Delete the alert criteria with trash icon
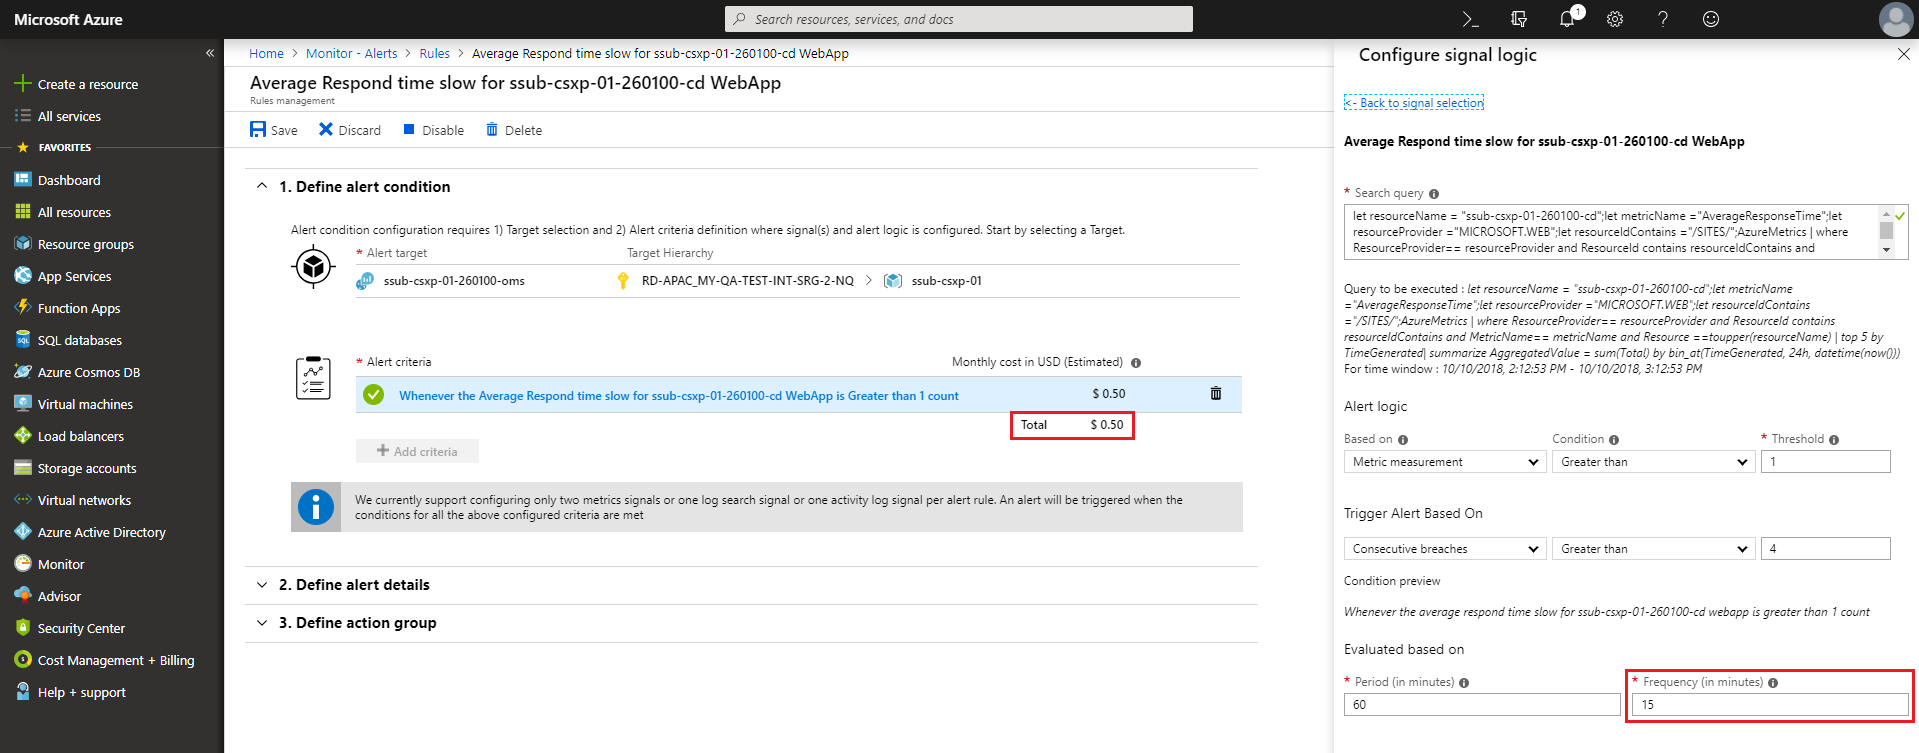This screenshot has height=753, width=1919. click(1216, 394)
